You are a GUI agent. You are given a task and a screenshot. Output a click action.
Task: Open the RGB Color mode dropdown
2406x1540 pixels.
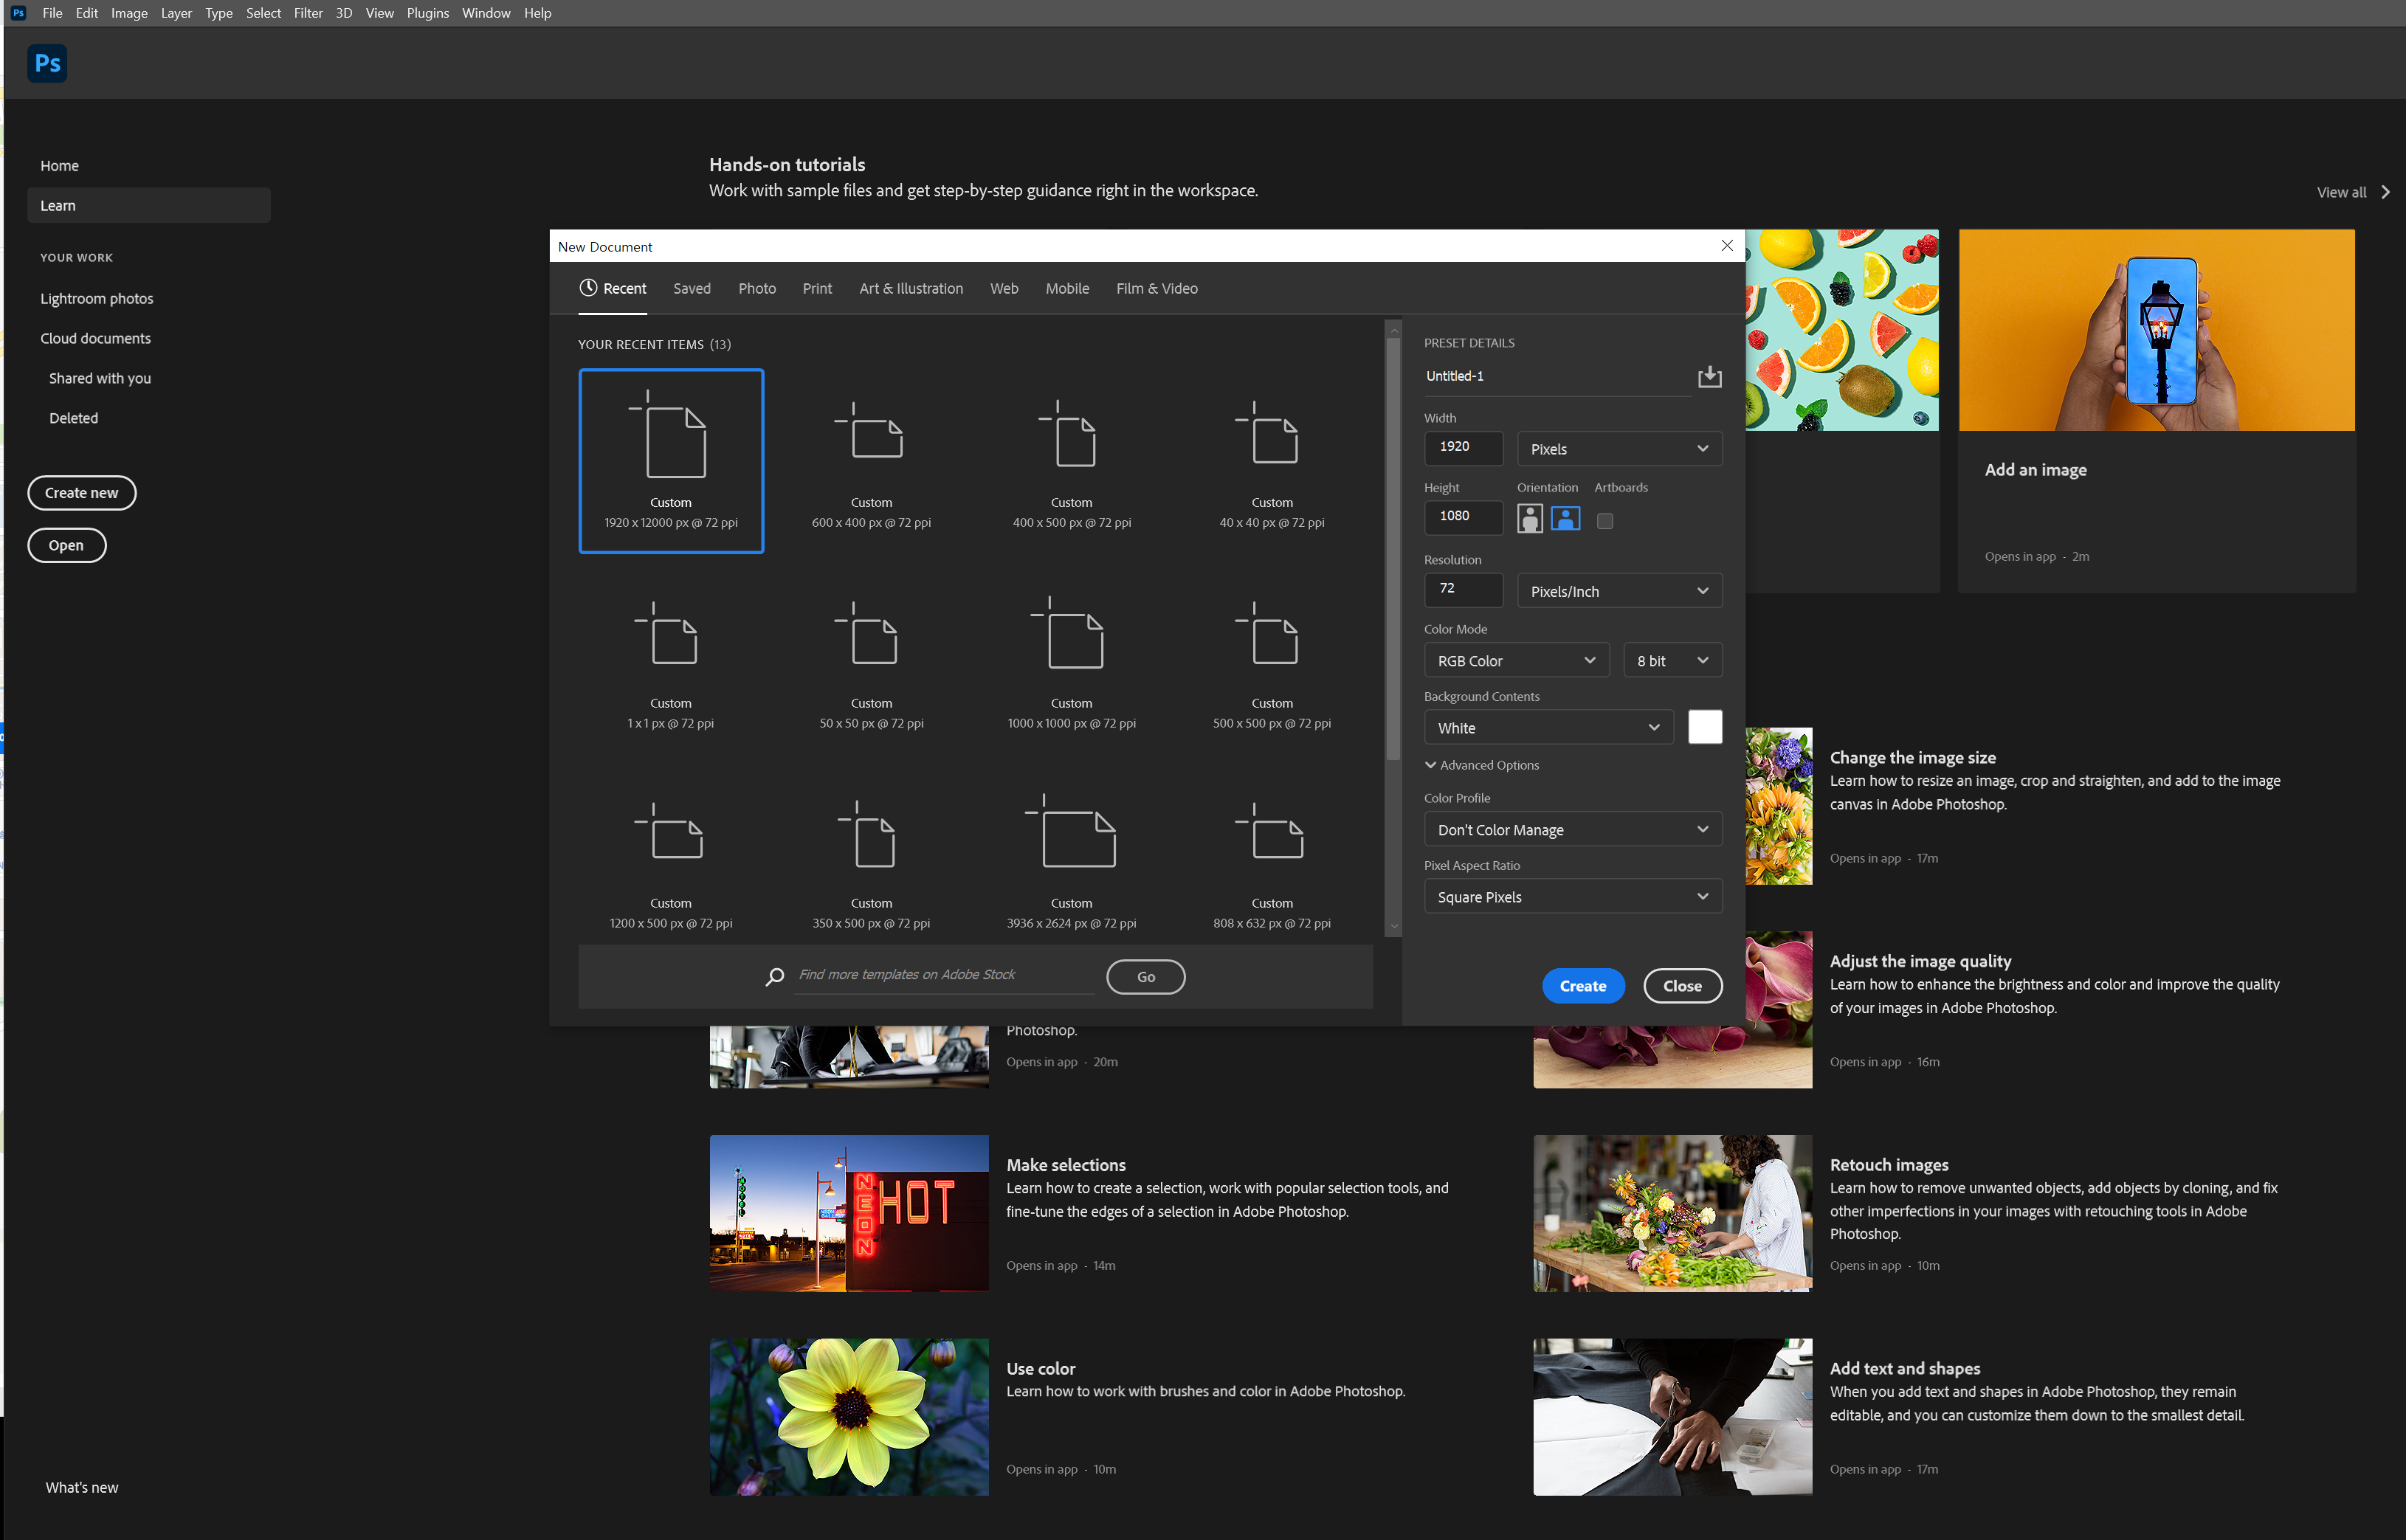1515,660
